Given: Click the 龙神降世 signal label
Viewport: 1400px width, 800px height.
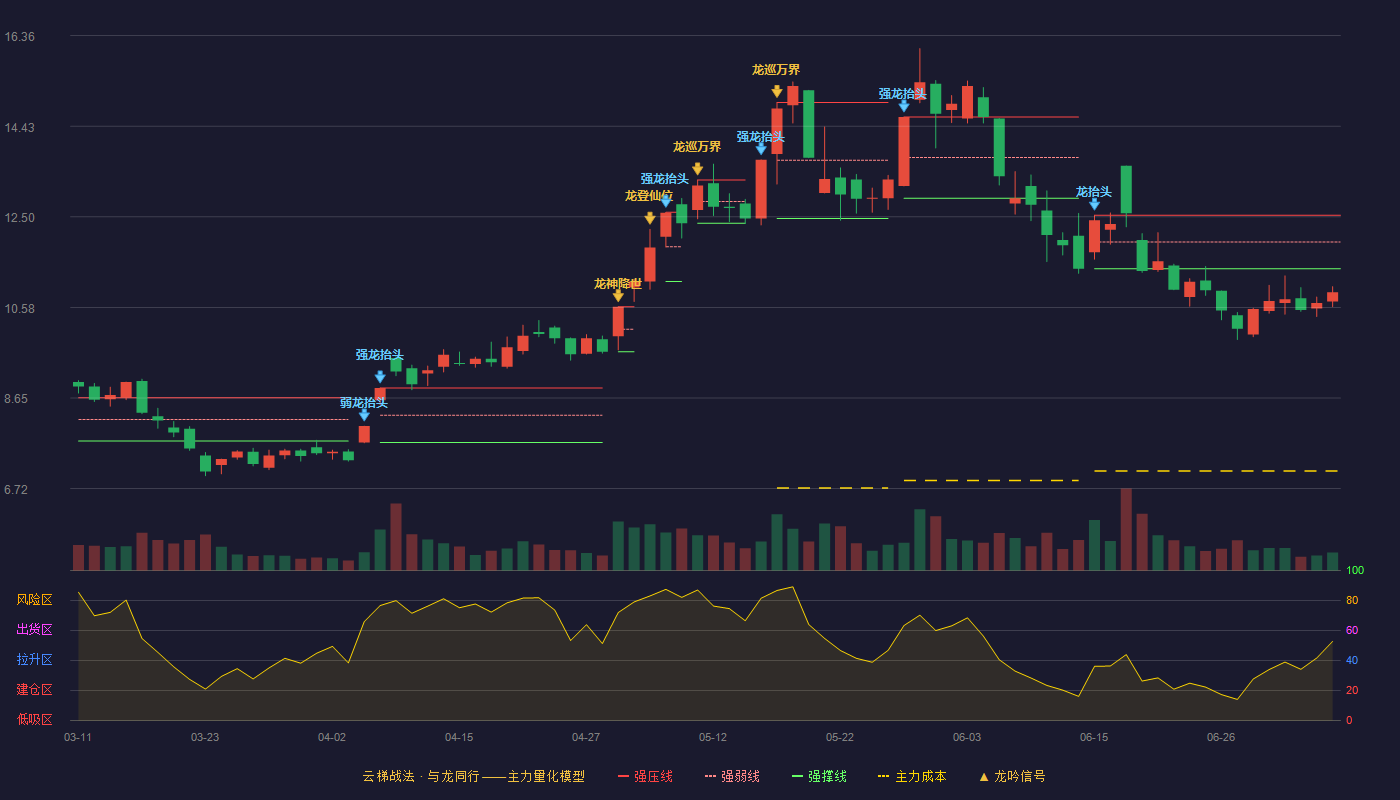Looking at the screenshot, I should point(618,284).
